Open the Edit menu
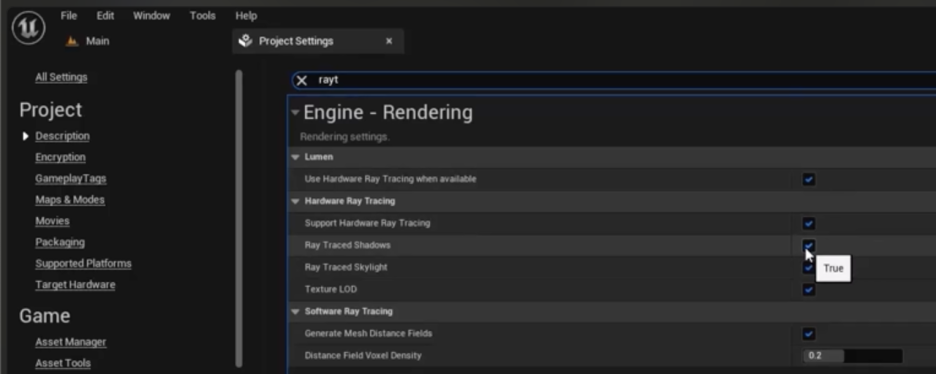Screen dimensions: 936x374 coord(106,16)
